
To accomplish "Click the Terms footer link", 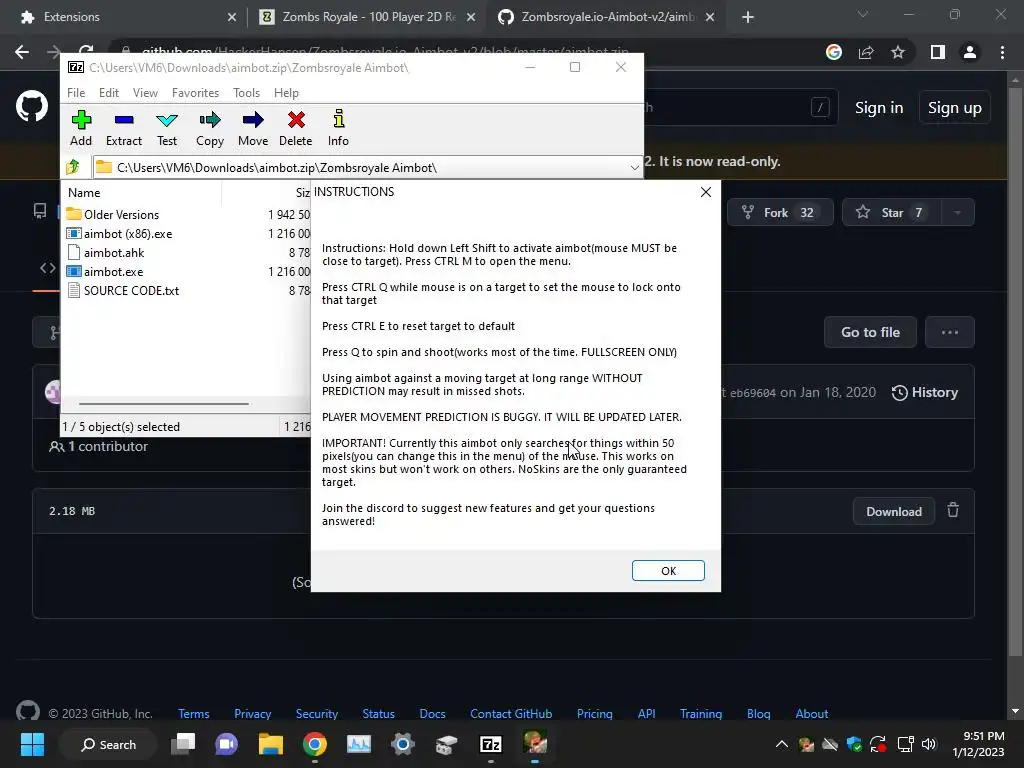I will pos(194,714).
